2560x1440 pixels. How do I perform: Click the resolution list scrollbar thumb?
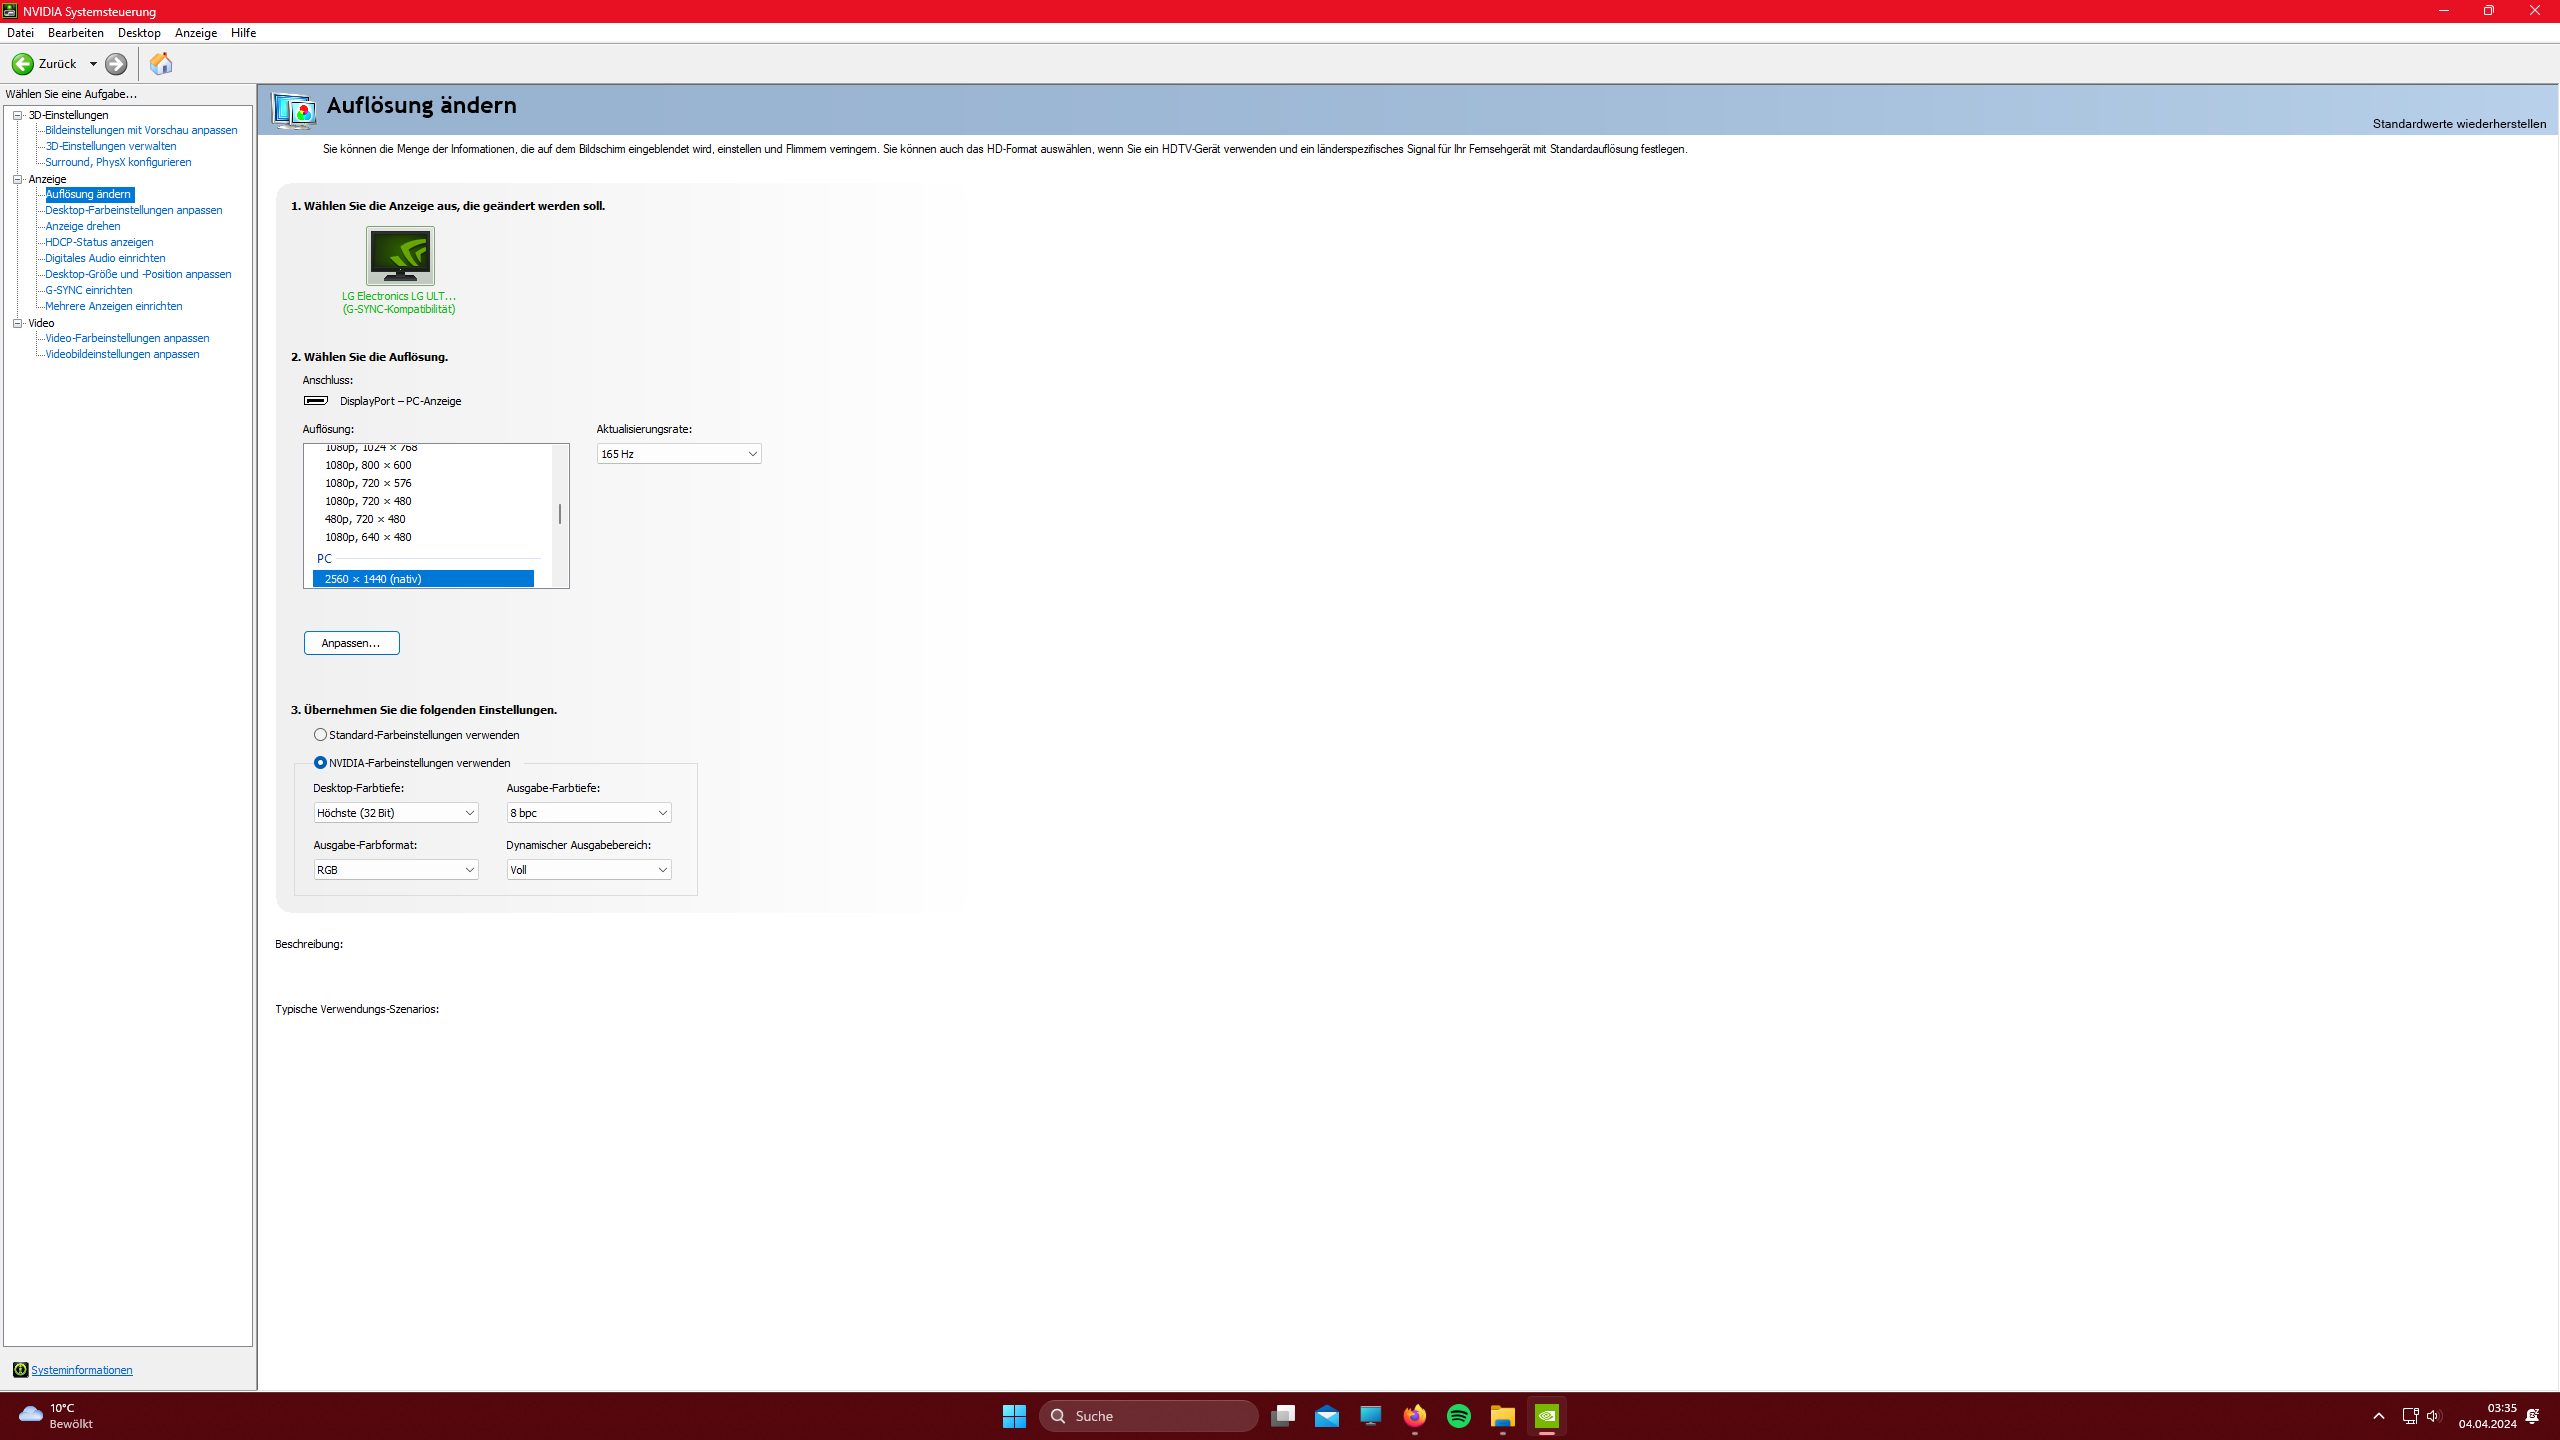click(560, 514)
